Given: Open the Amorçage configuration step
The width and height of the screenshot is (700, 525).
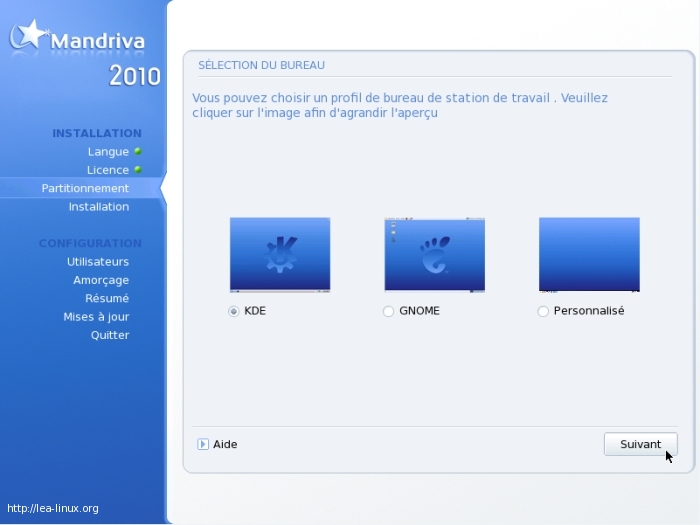Looking at the screenshot, I should pyautogui.click(x=101, y=280).
